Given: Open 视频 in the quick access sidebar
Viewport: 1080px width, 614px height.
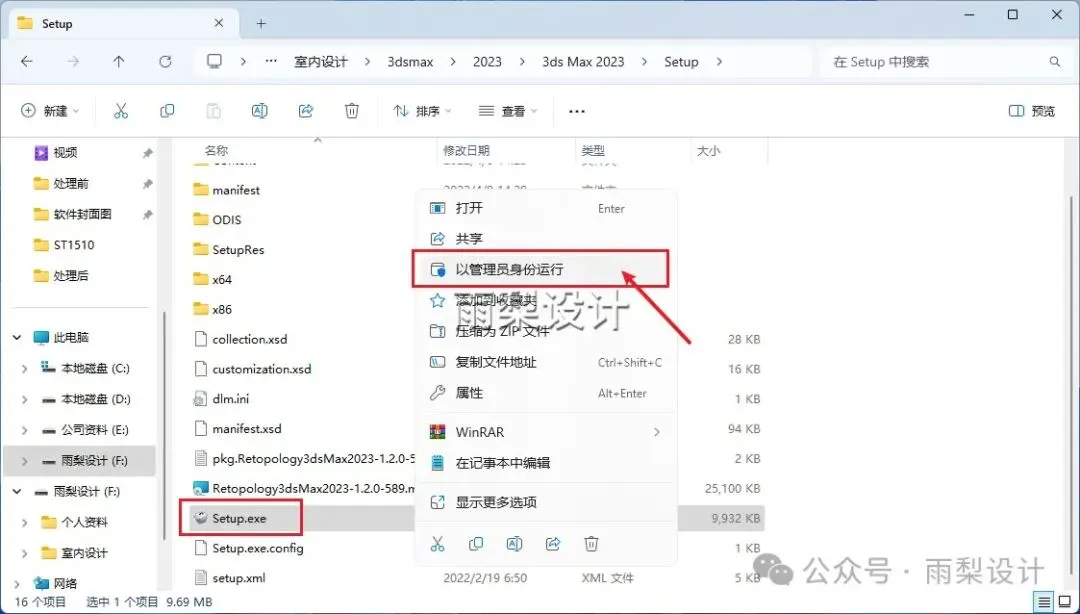Looking at the screenshot, I should (65, 153).
